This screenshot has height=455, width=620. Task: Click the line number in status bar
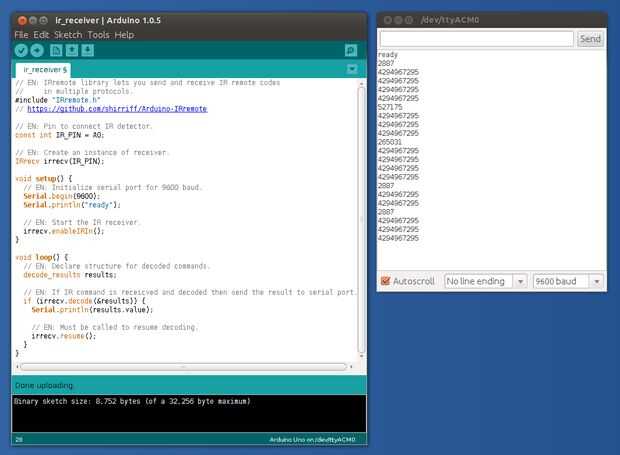click(x=19, y=440)
